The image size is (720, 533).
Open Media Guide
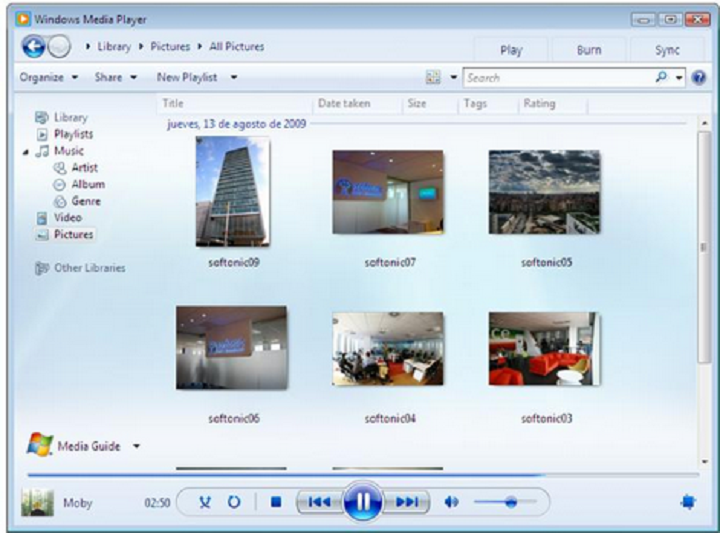point(88,446)
